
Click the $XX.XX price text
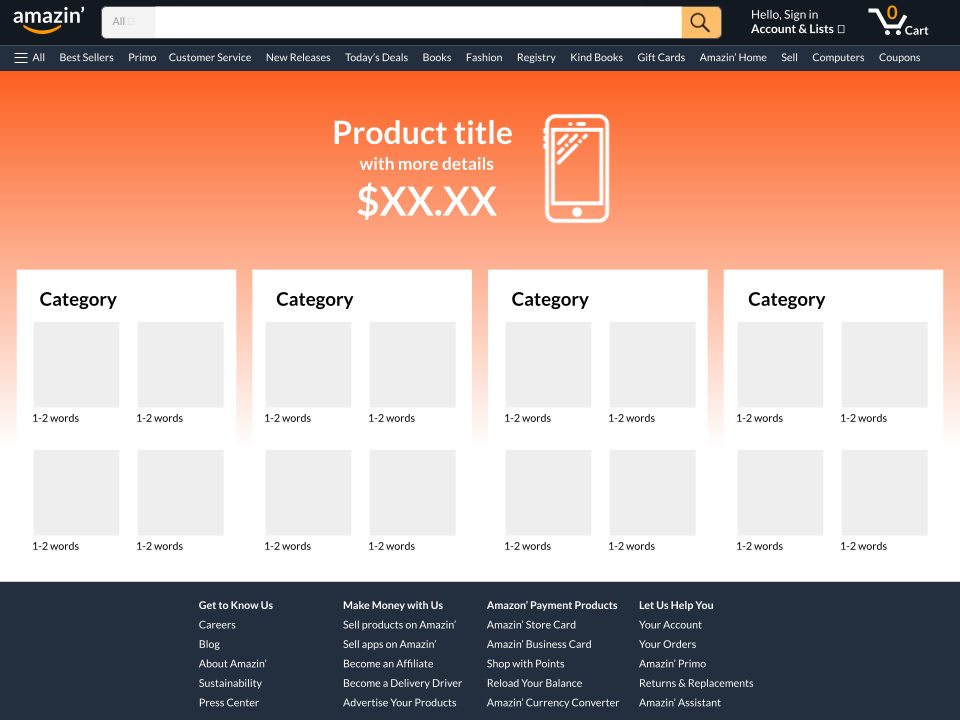(x=427, y=201)
